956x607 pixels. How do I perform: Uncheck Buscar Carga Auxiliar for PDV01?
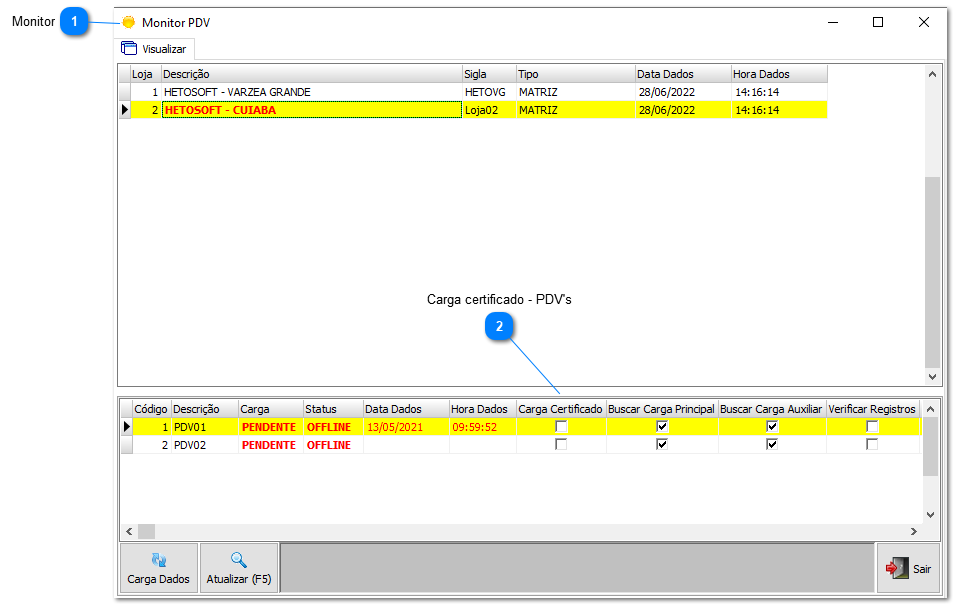click(x=771, y=427)
